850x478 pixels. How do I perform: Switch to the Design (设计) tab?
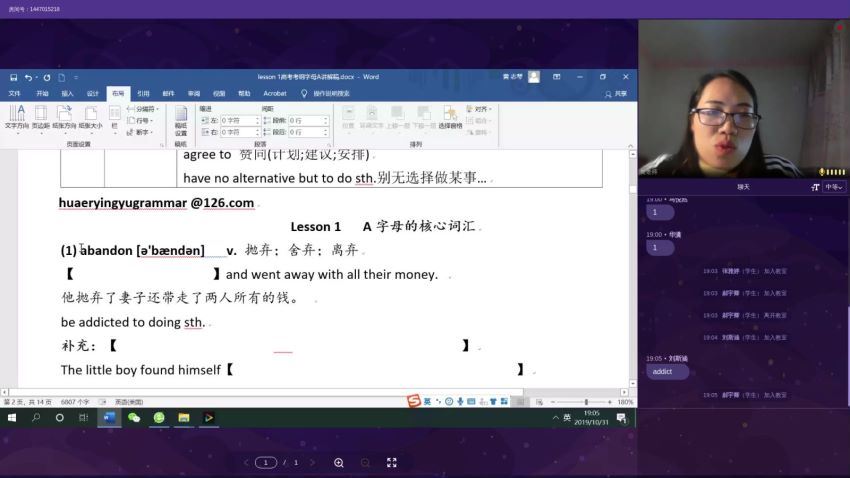93,93
